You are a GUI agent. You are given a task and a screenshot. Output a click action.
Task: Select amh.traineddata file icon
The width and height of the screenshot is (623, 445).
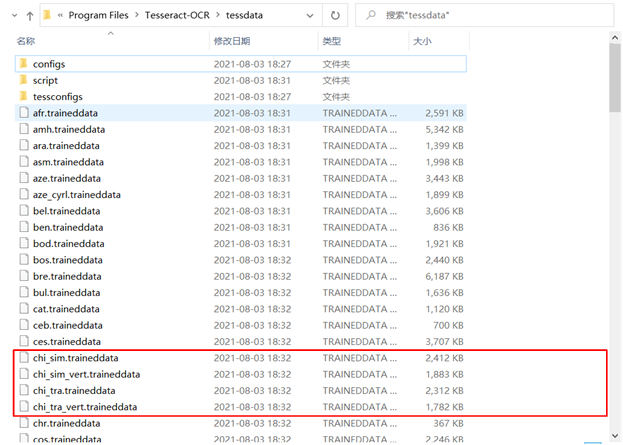(x=24, y=129)
